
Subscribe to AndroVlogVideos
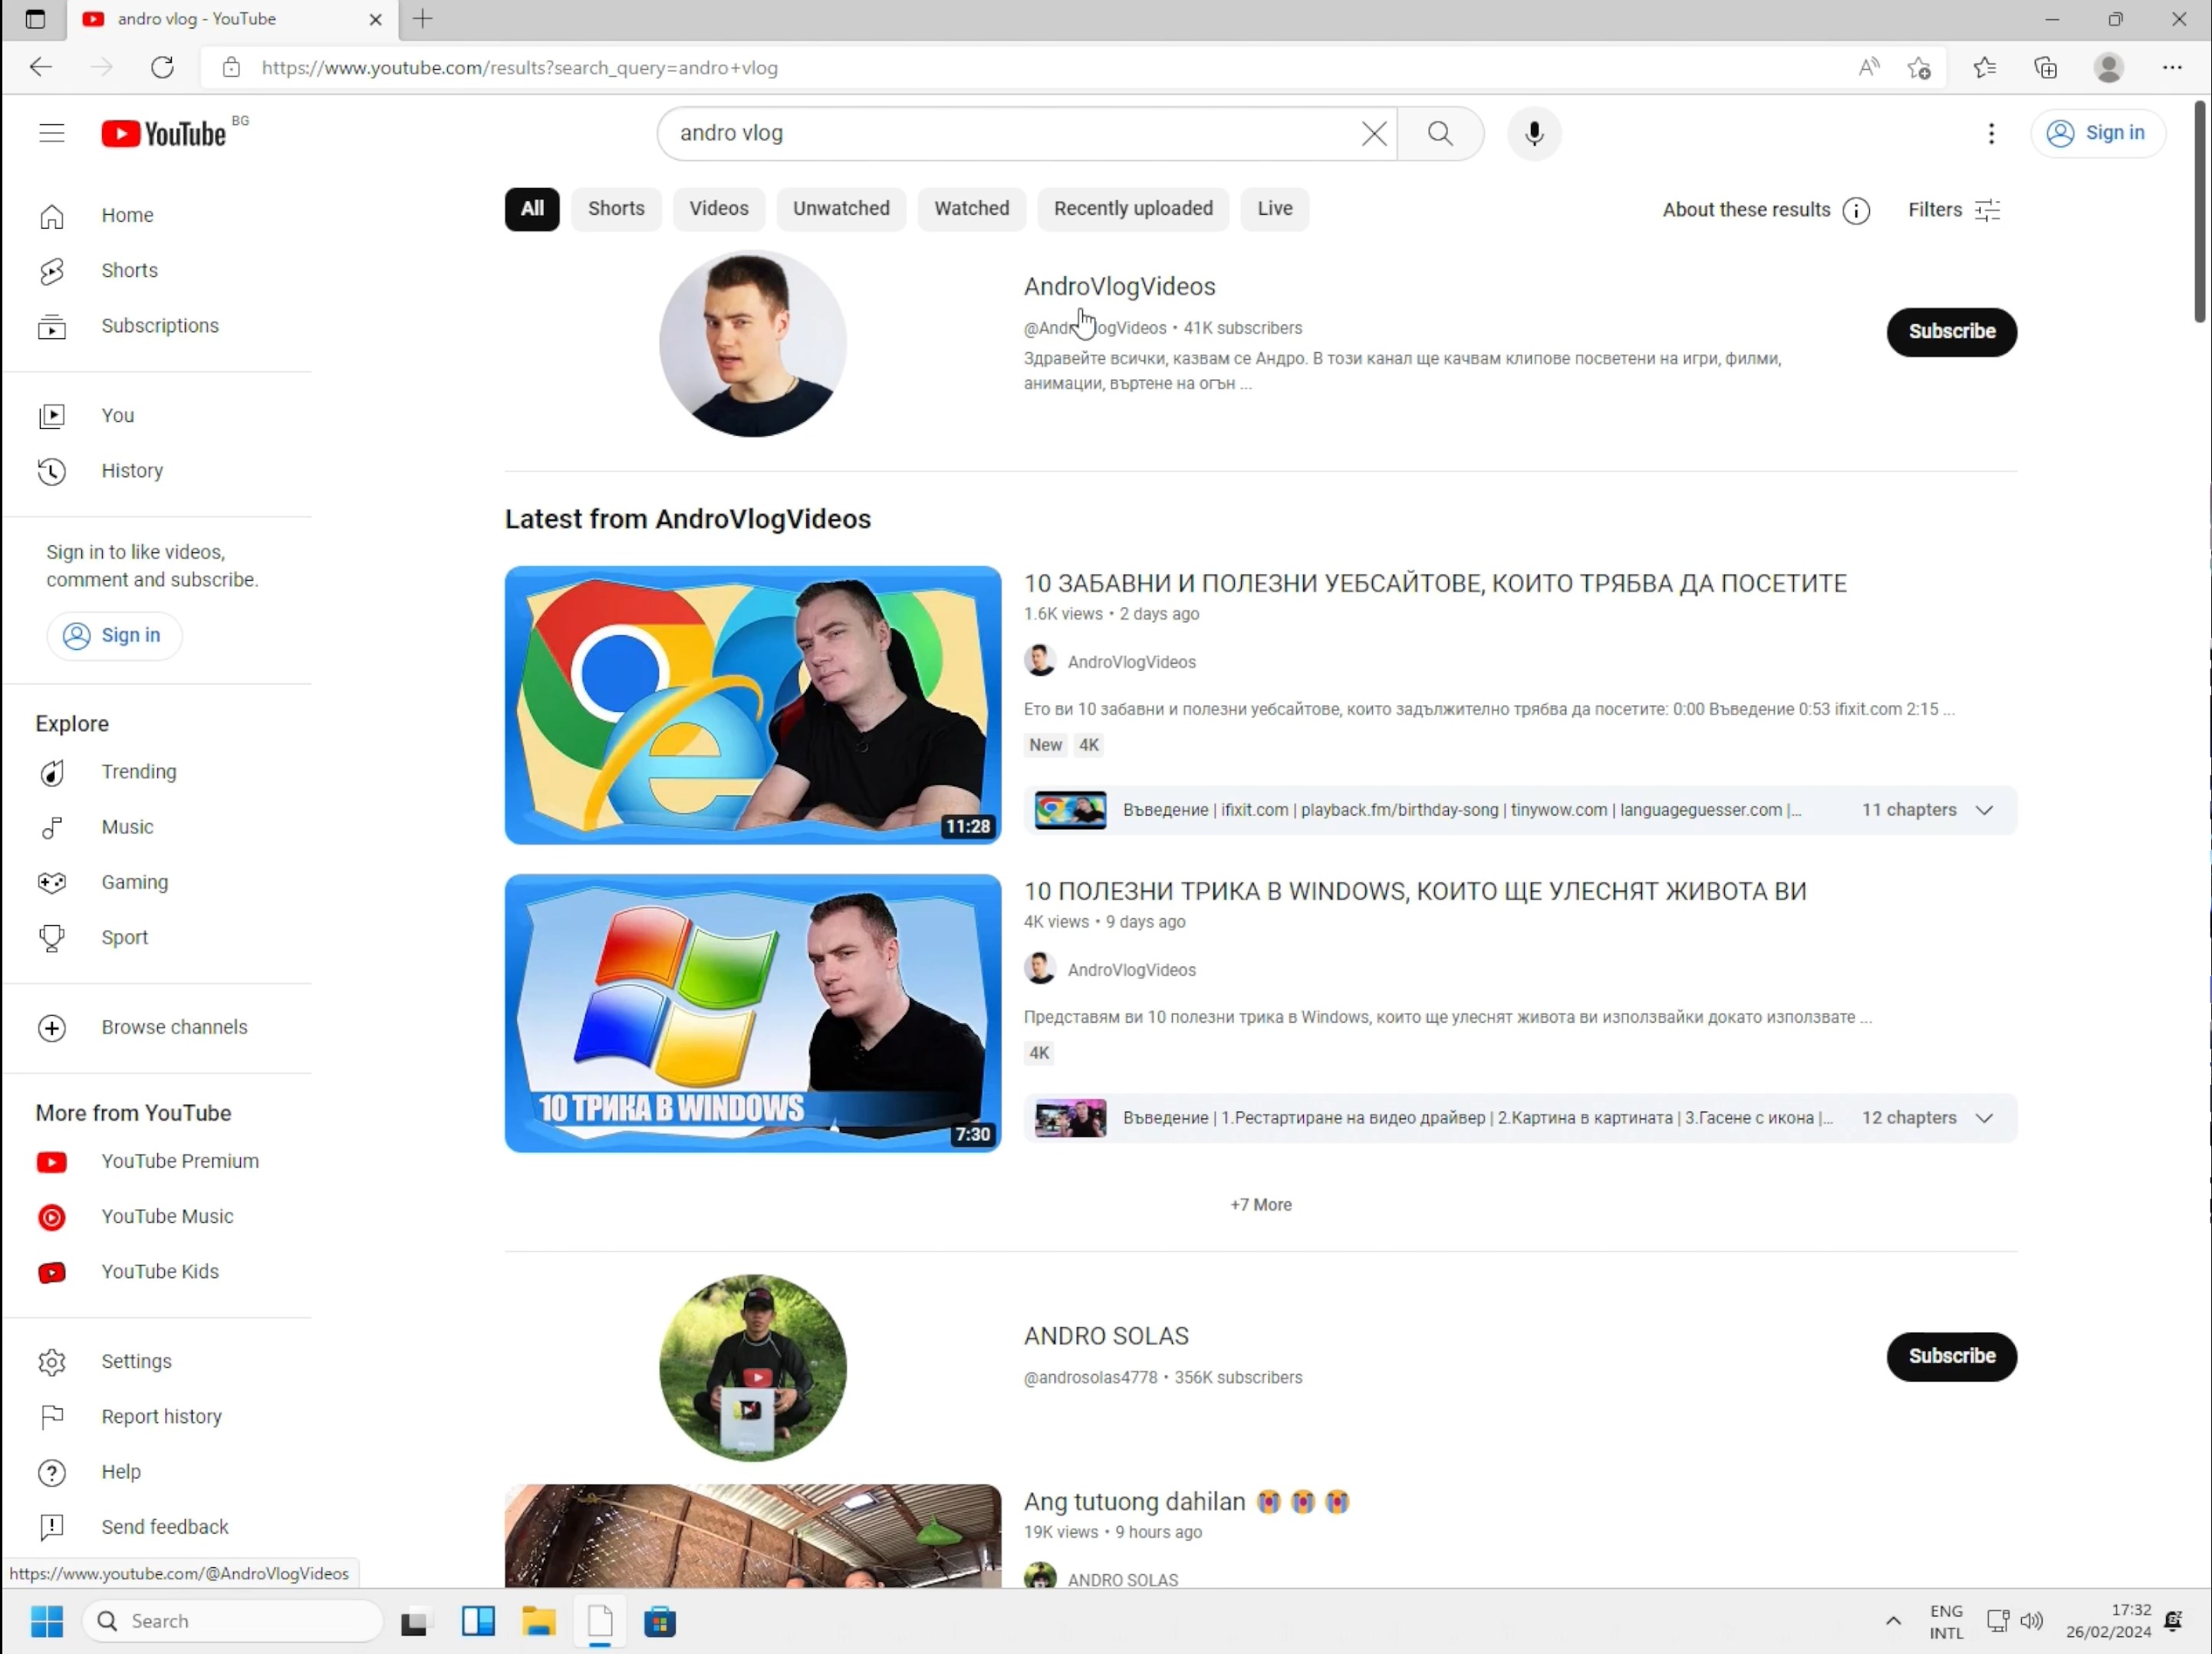coord(1951,332)
